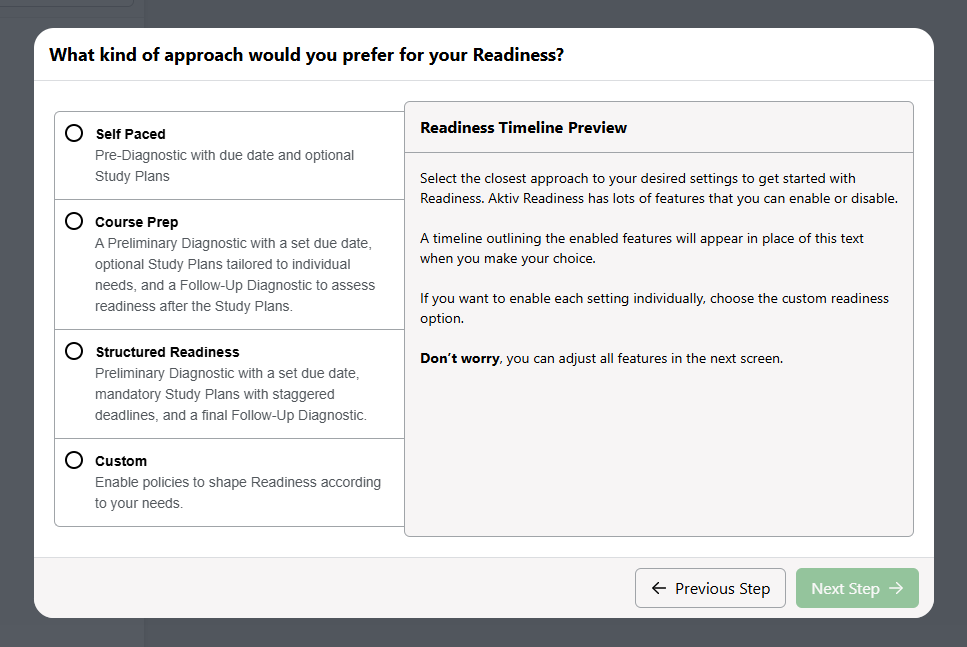The image size is (967, 647).
Task: Click the Self Paced label text
Action: [x=130, y=133]
